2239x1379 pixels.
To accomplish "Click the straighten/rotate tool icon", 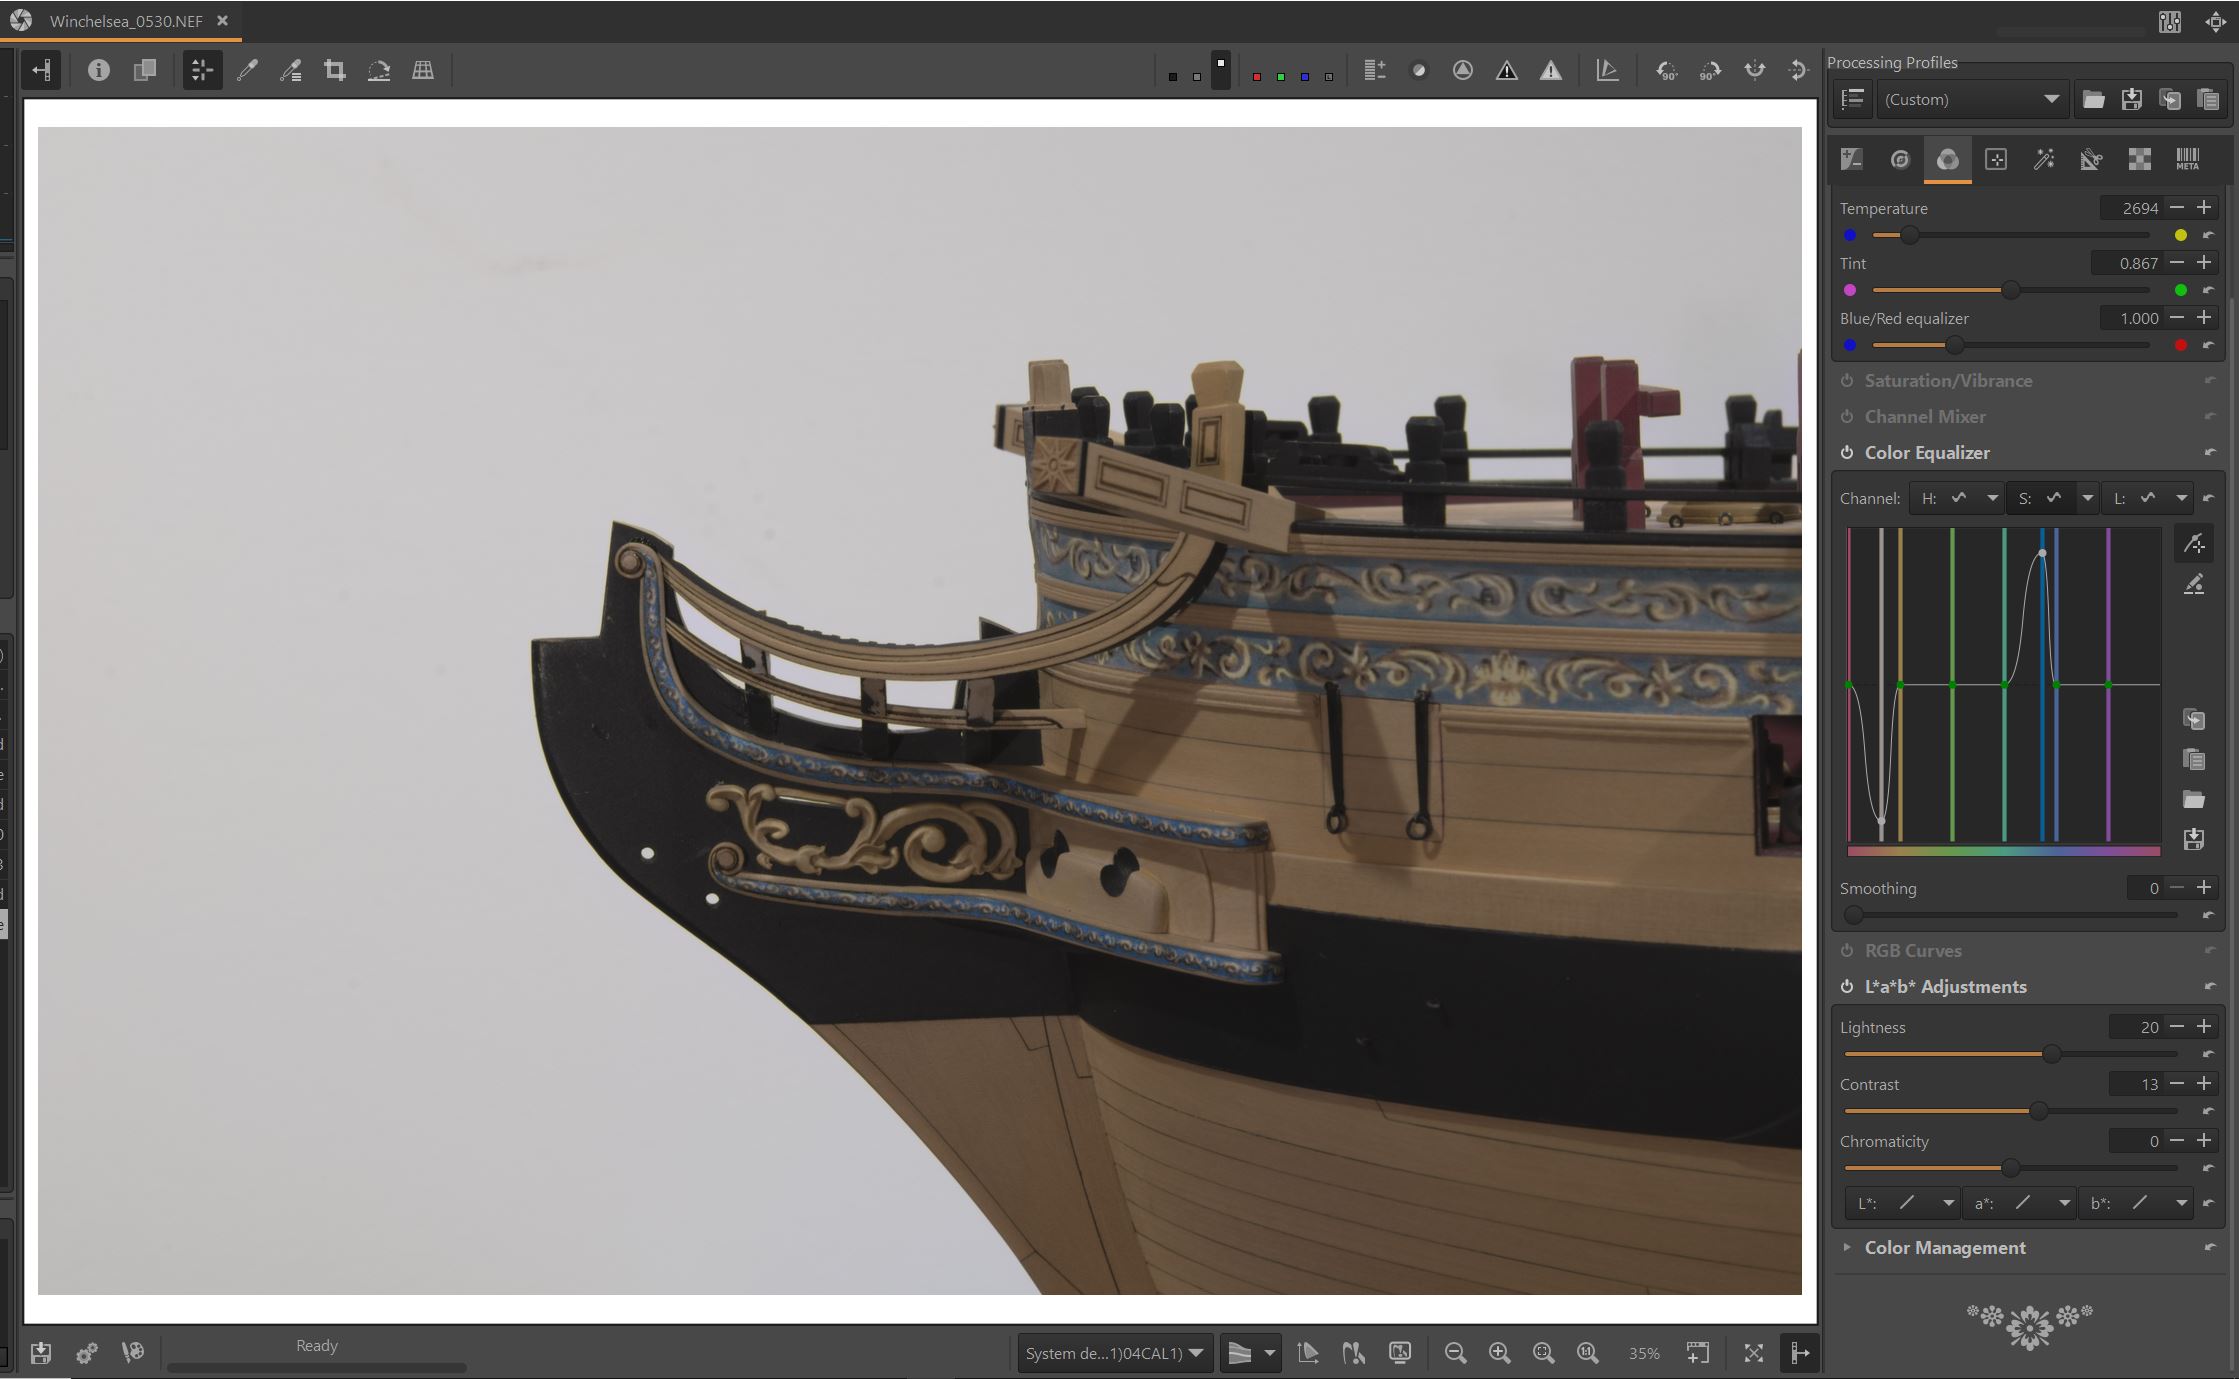I will coord(379,70).
